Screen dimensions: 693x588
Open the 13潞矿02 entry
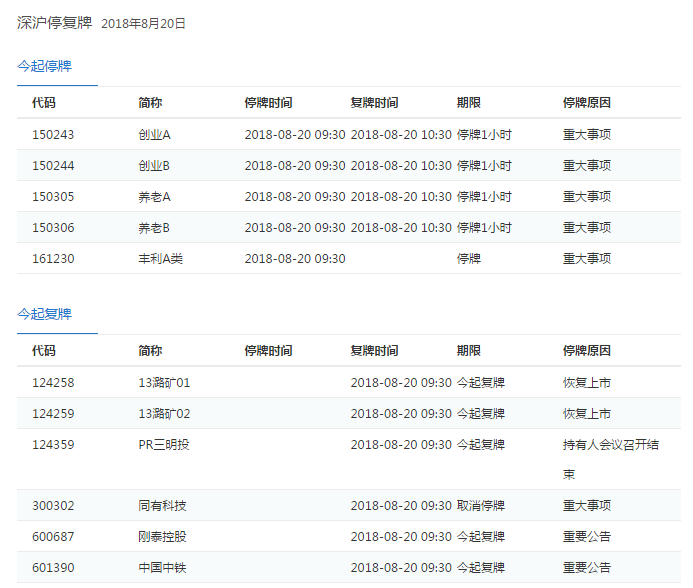[x=164, y=414]
